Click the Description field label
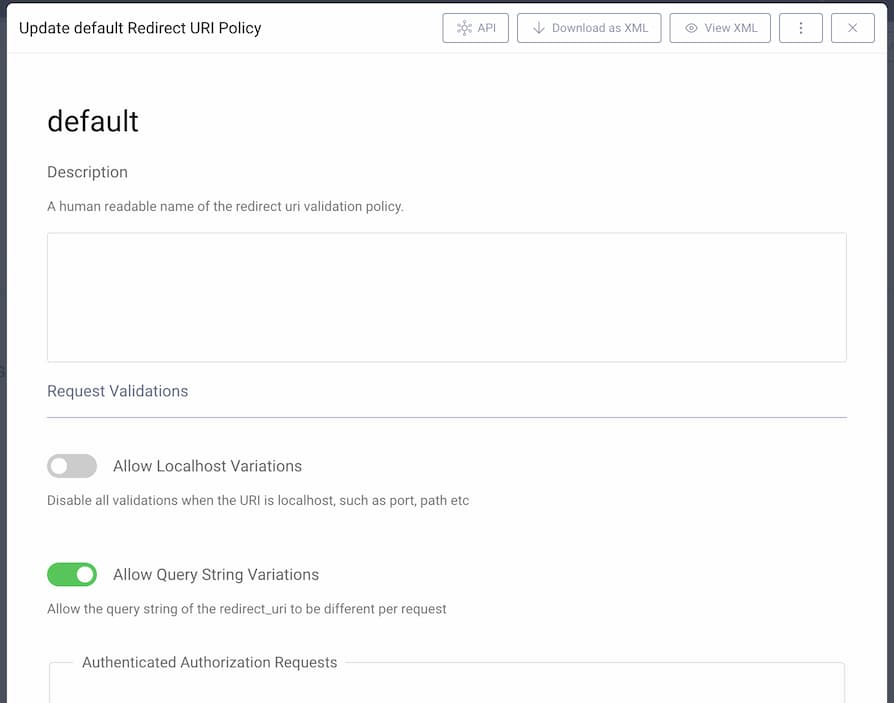 87,172
